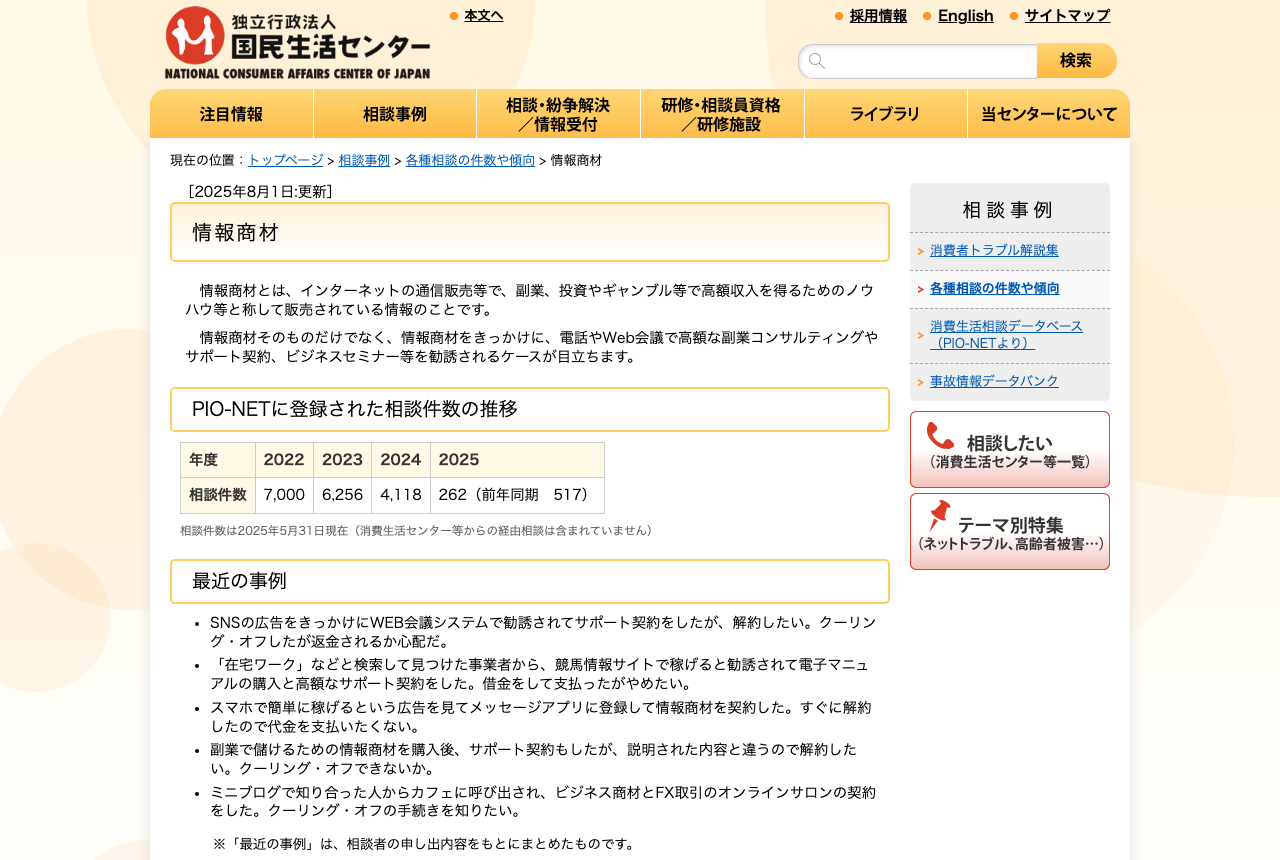
Task: Click the 相談件数は2025年5月31日現在 table footnote
Action: [416, 531]
